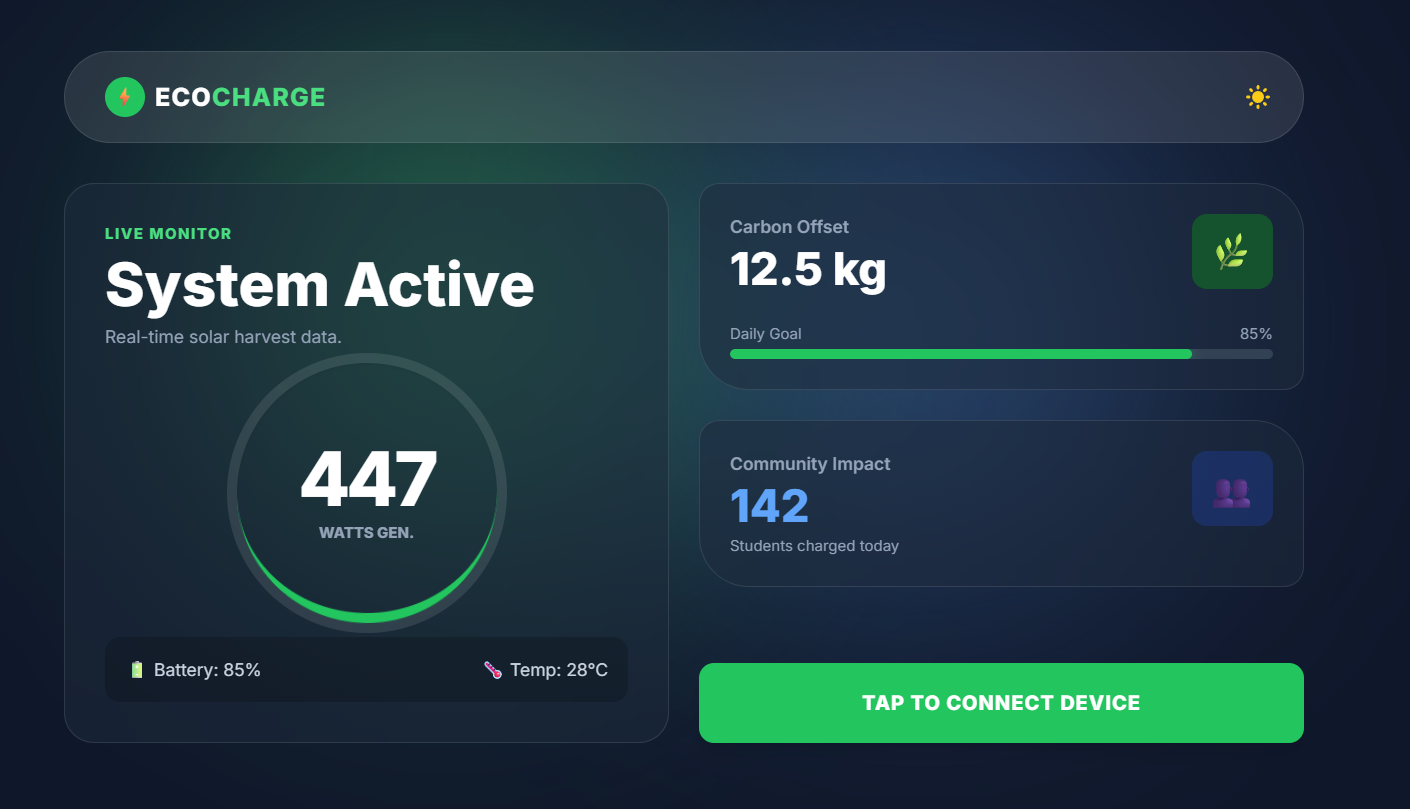This screenshot has height=809, width=1410.
Task: Click the Temp: 28°C status text
Action: (558, 670)
